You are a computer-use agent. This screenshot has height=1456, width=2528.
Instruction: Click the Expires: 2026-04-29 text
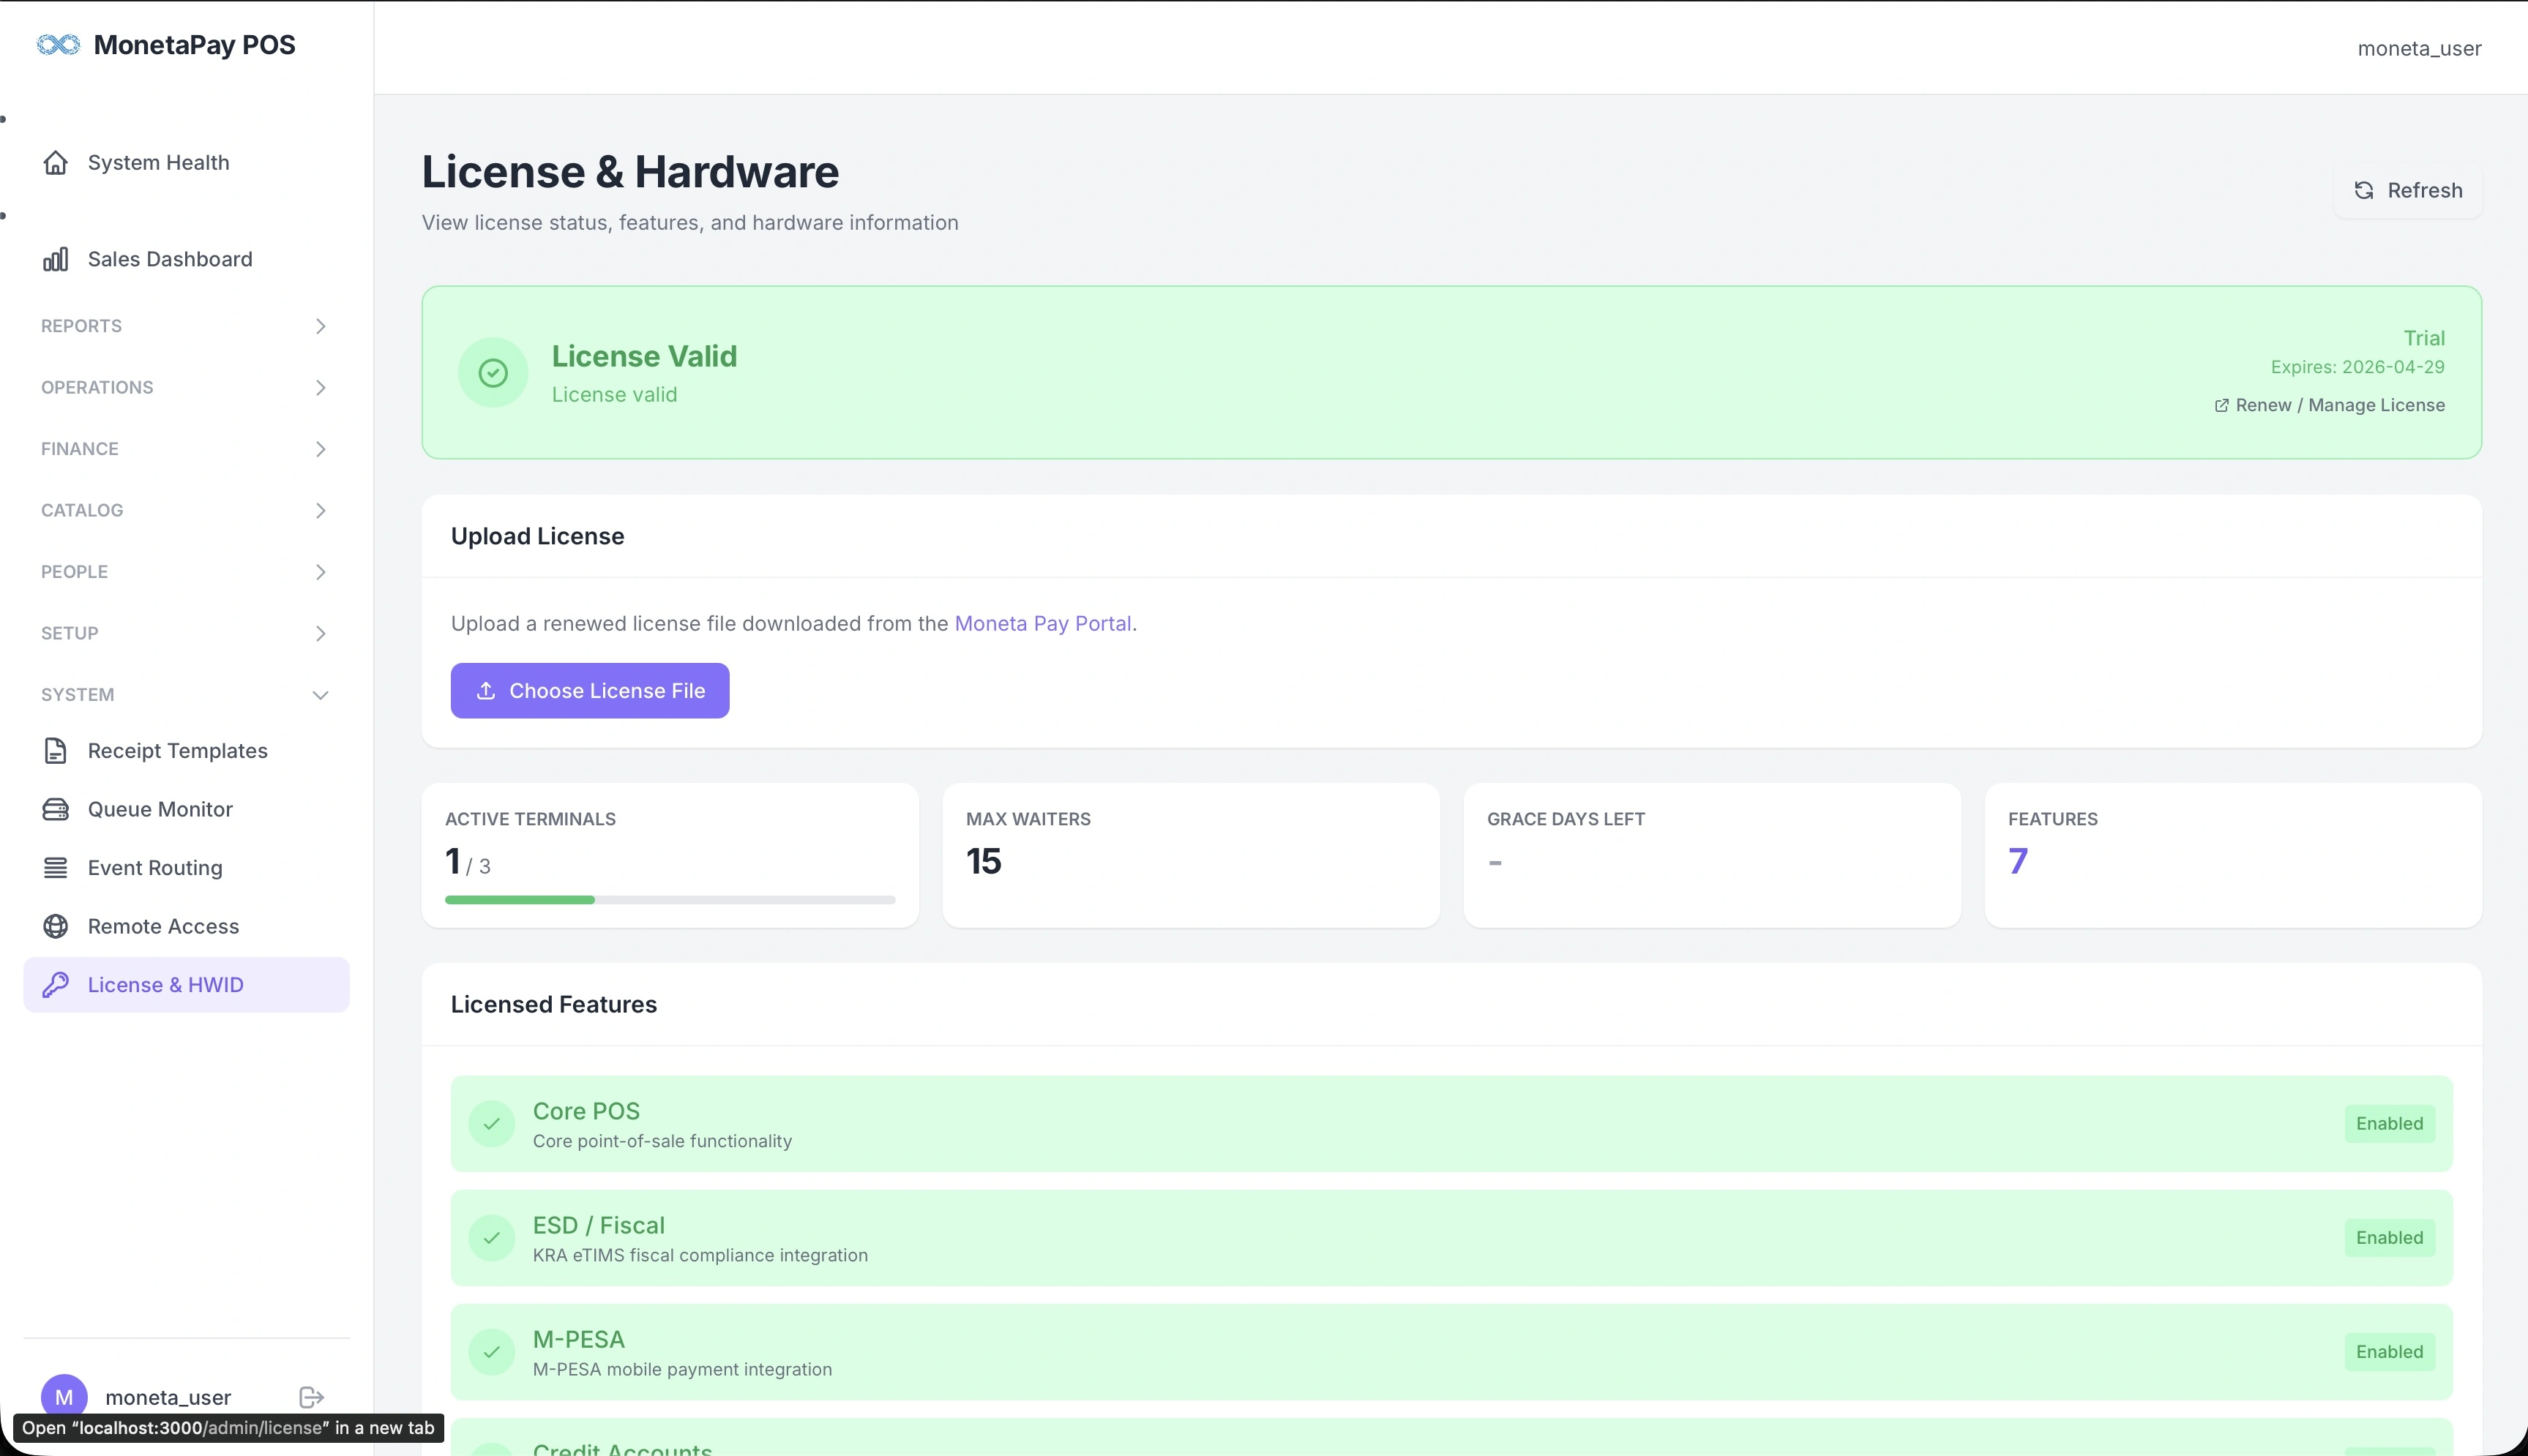click(2357, 367)
